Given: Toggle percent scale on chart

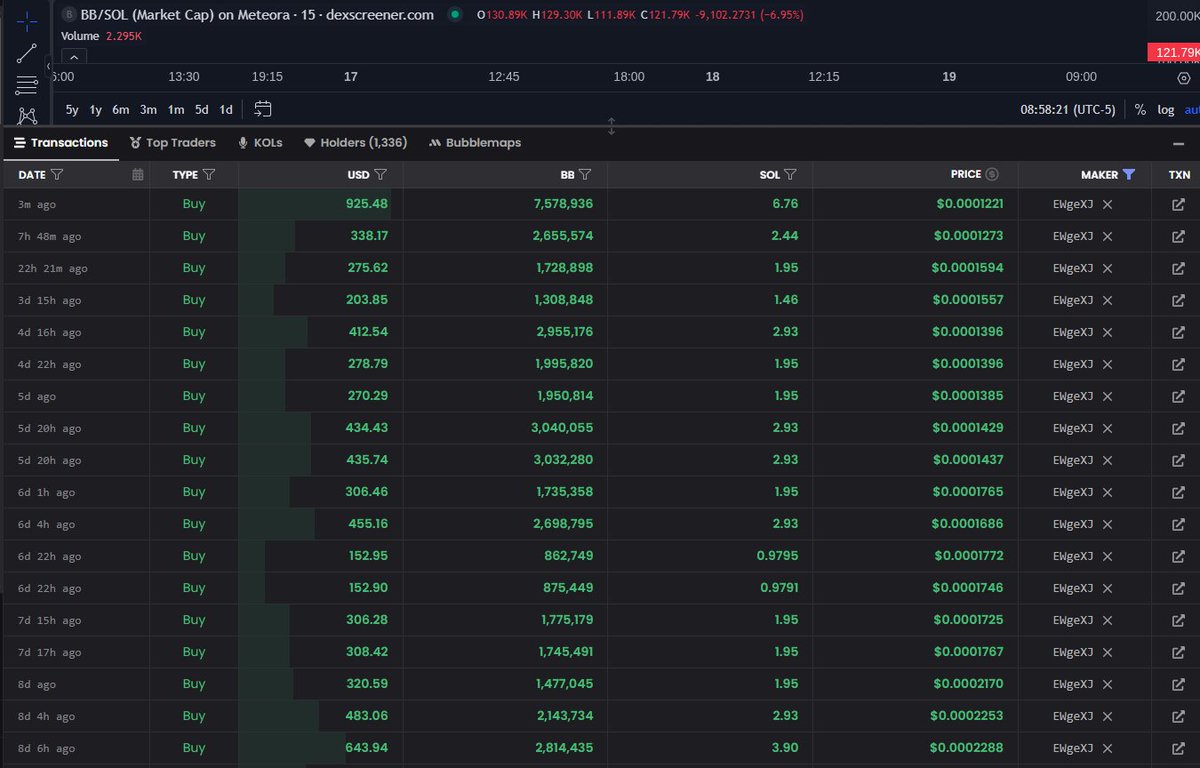Looking at the screenshot, I should [1140, 110].
